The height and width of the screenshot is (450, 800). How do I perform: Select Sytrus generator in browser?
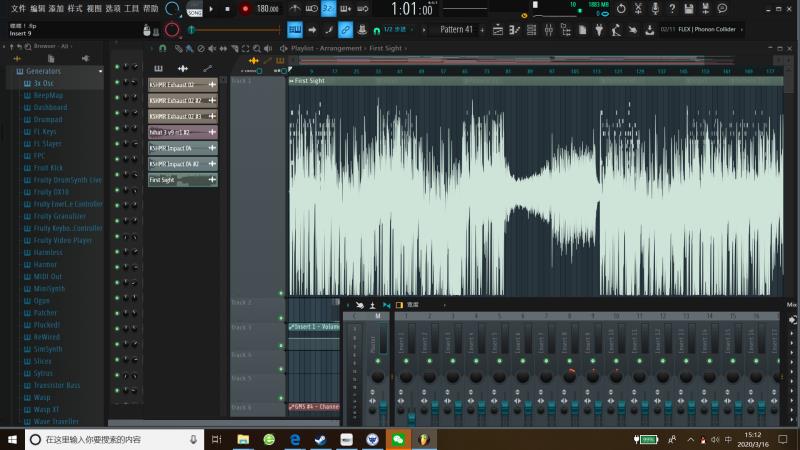coord(43,373)
